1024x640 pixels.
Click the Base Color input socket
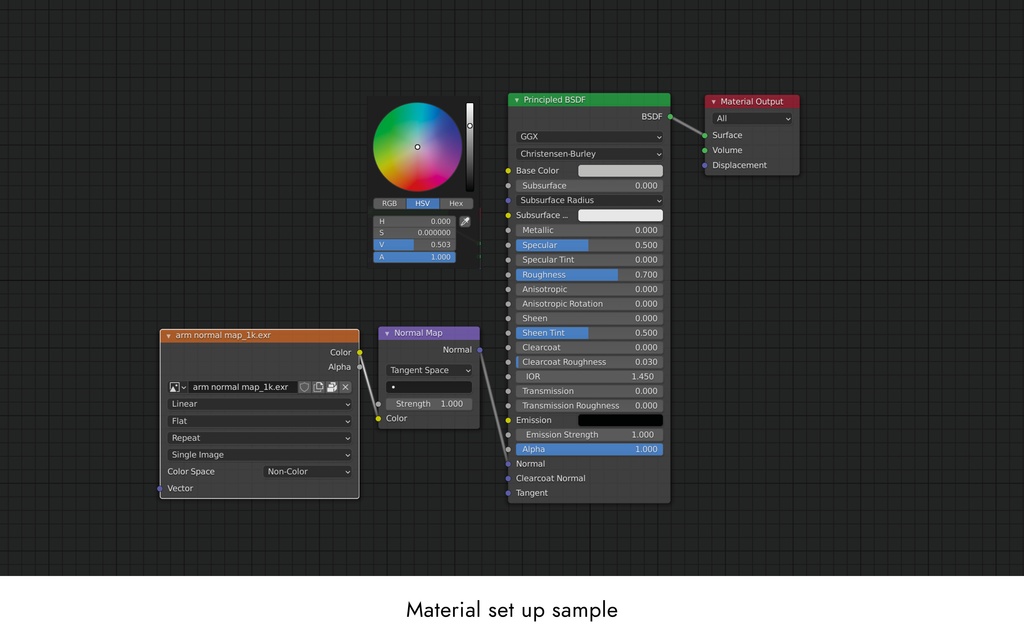tap(508, 170)
